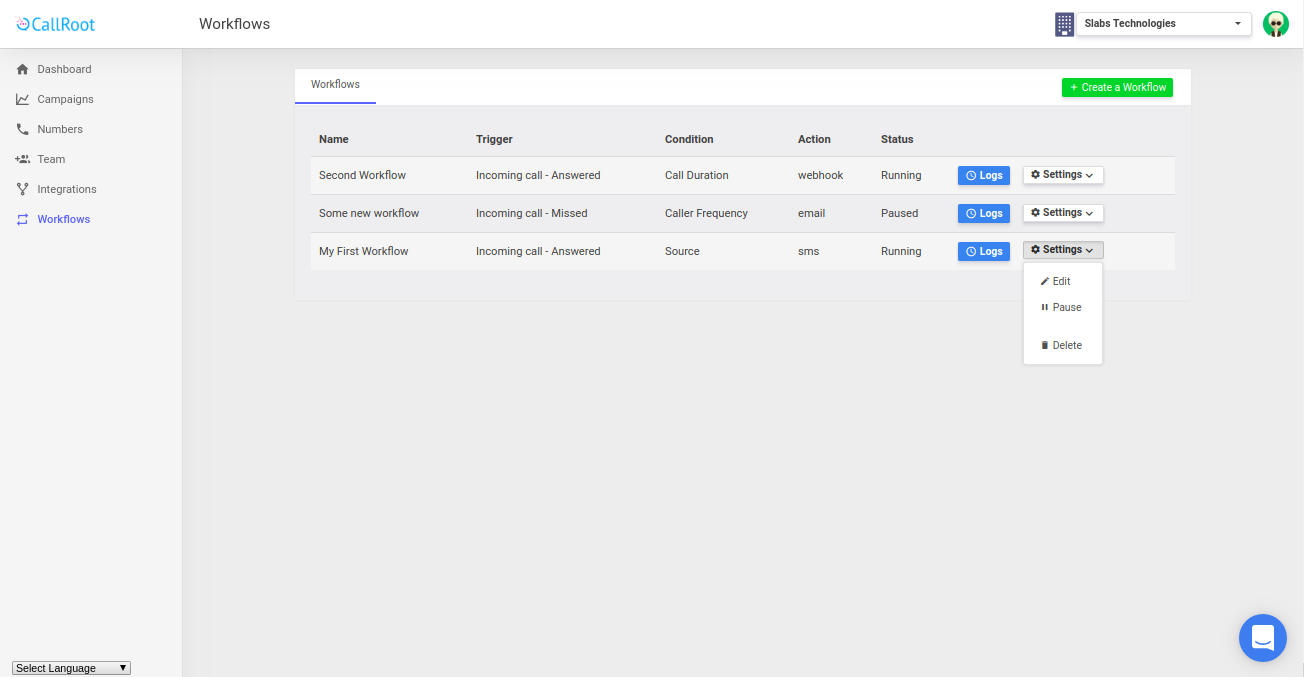Select the Campaigns chart icon in sidebar
Viewport: 1304px width, 677px height.
(21, 99)
